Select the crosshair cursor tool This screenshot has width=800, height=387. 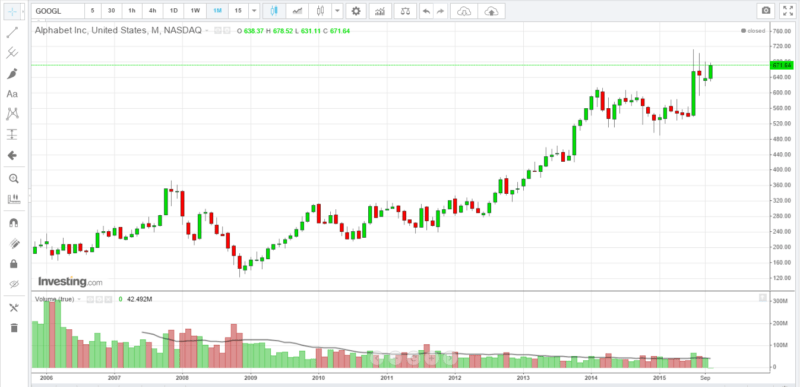[x=12, y=11]
